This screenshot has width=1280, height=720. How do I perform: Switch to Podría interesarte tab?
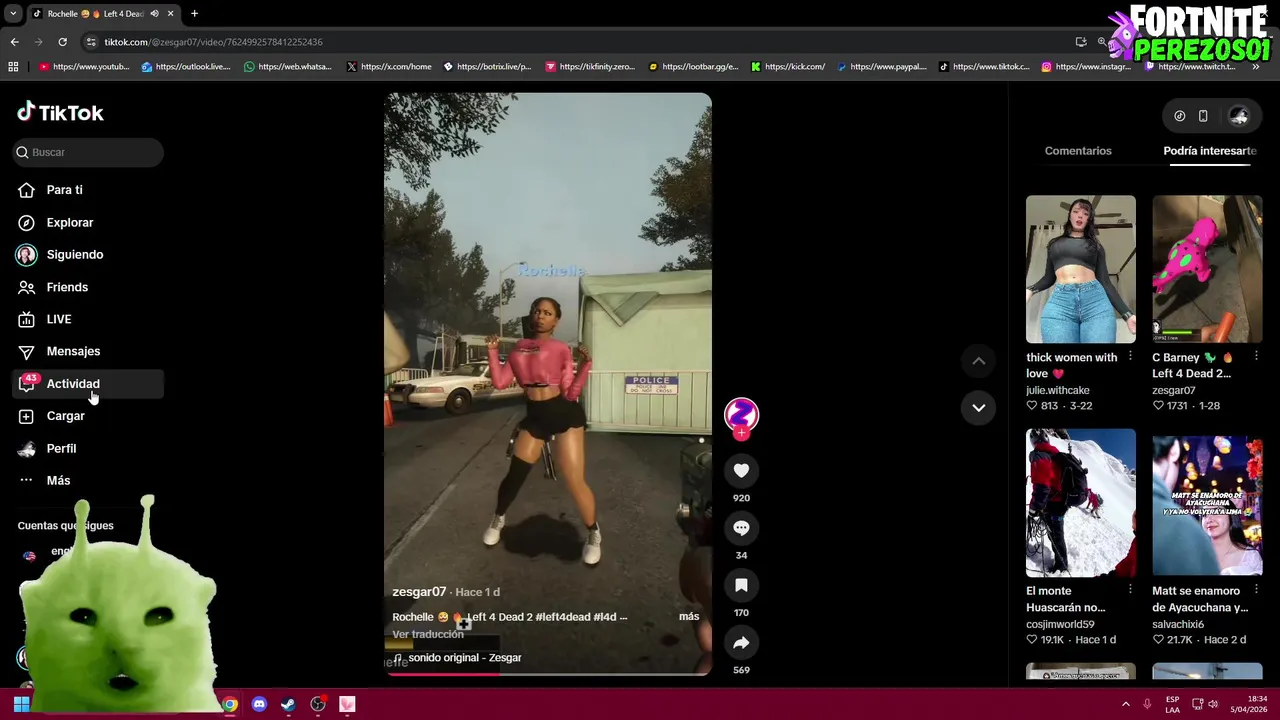point(1210,151)
